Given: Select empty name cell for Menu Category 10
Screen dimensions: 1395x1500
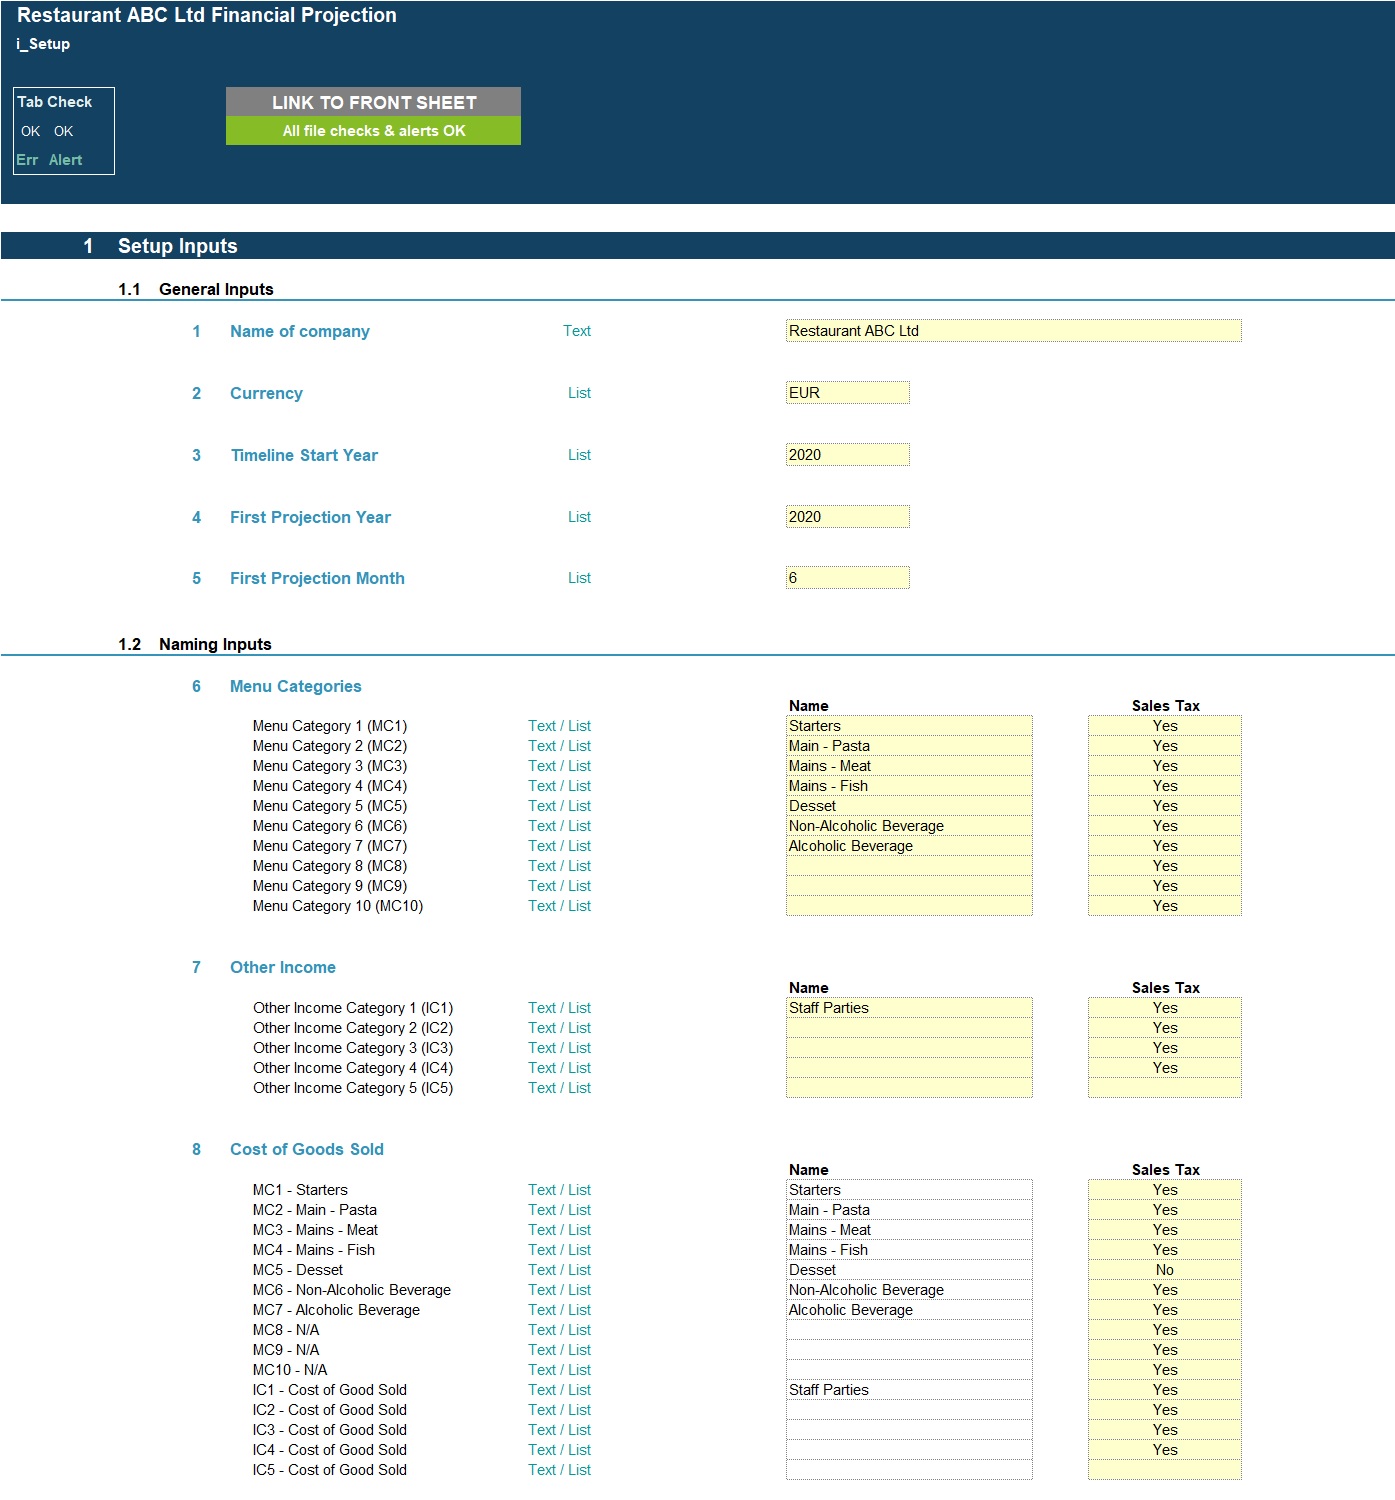Looking at the screenshot, I should (x=909, y=906).
